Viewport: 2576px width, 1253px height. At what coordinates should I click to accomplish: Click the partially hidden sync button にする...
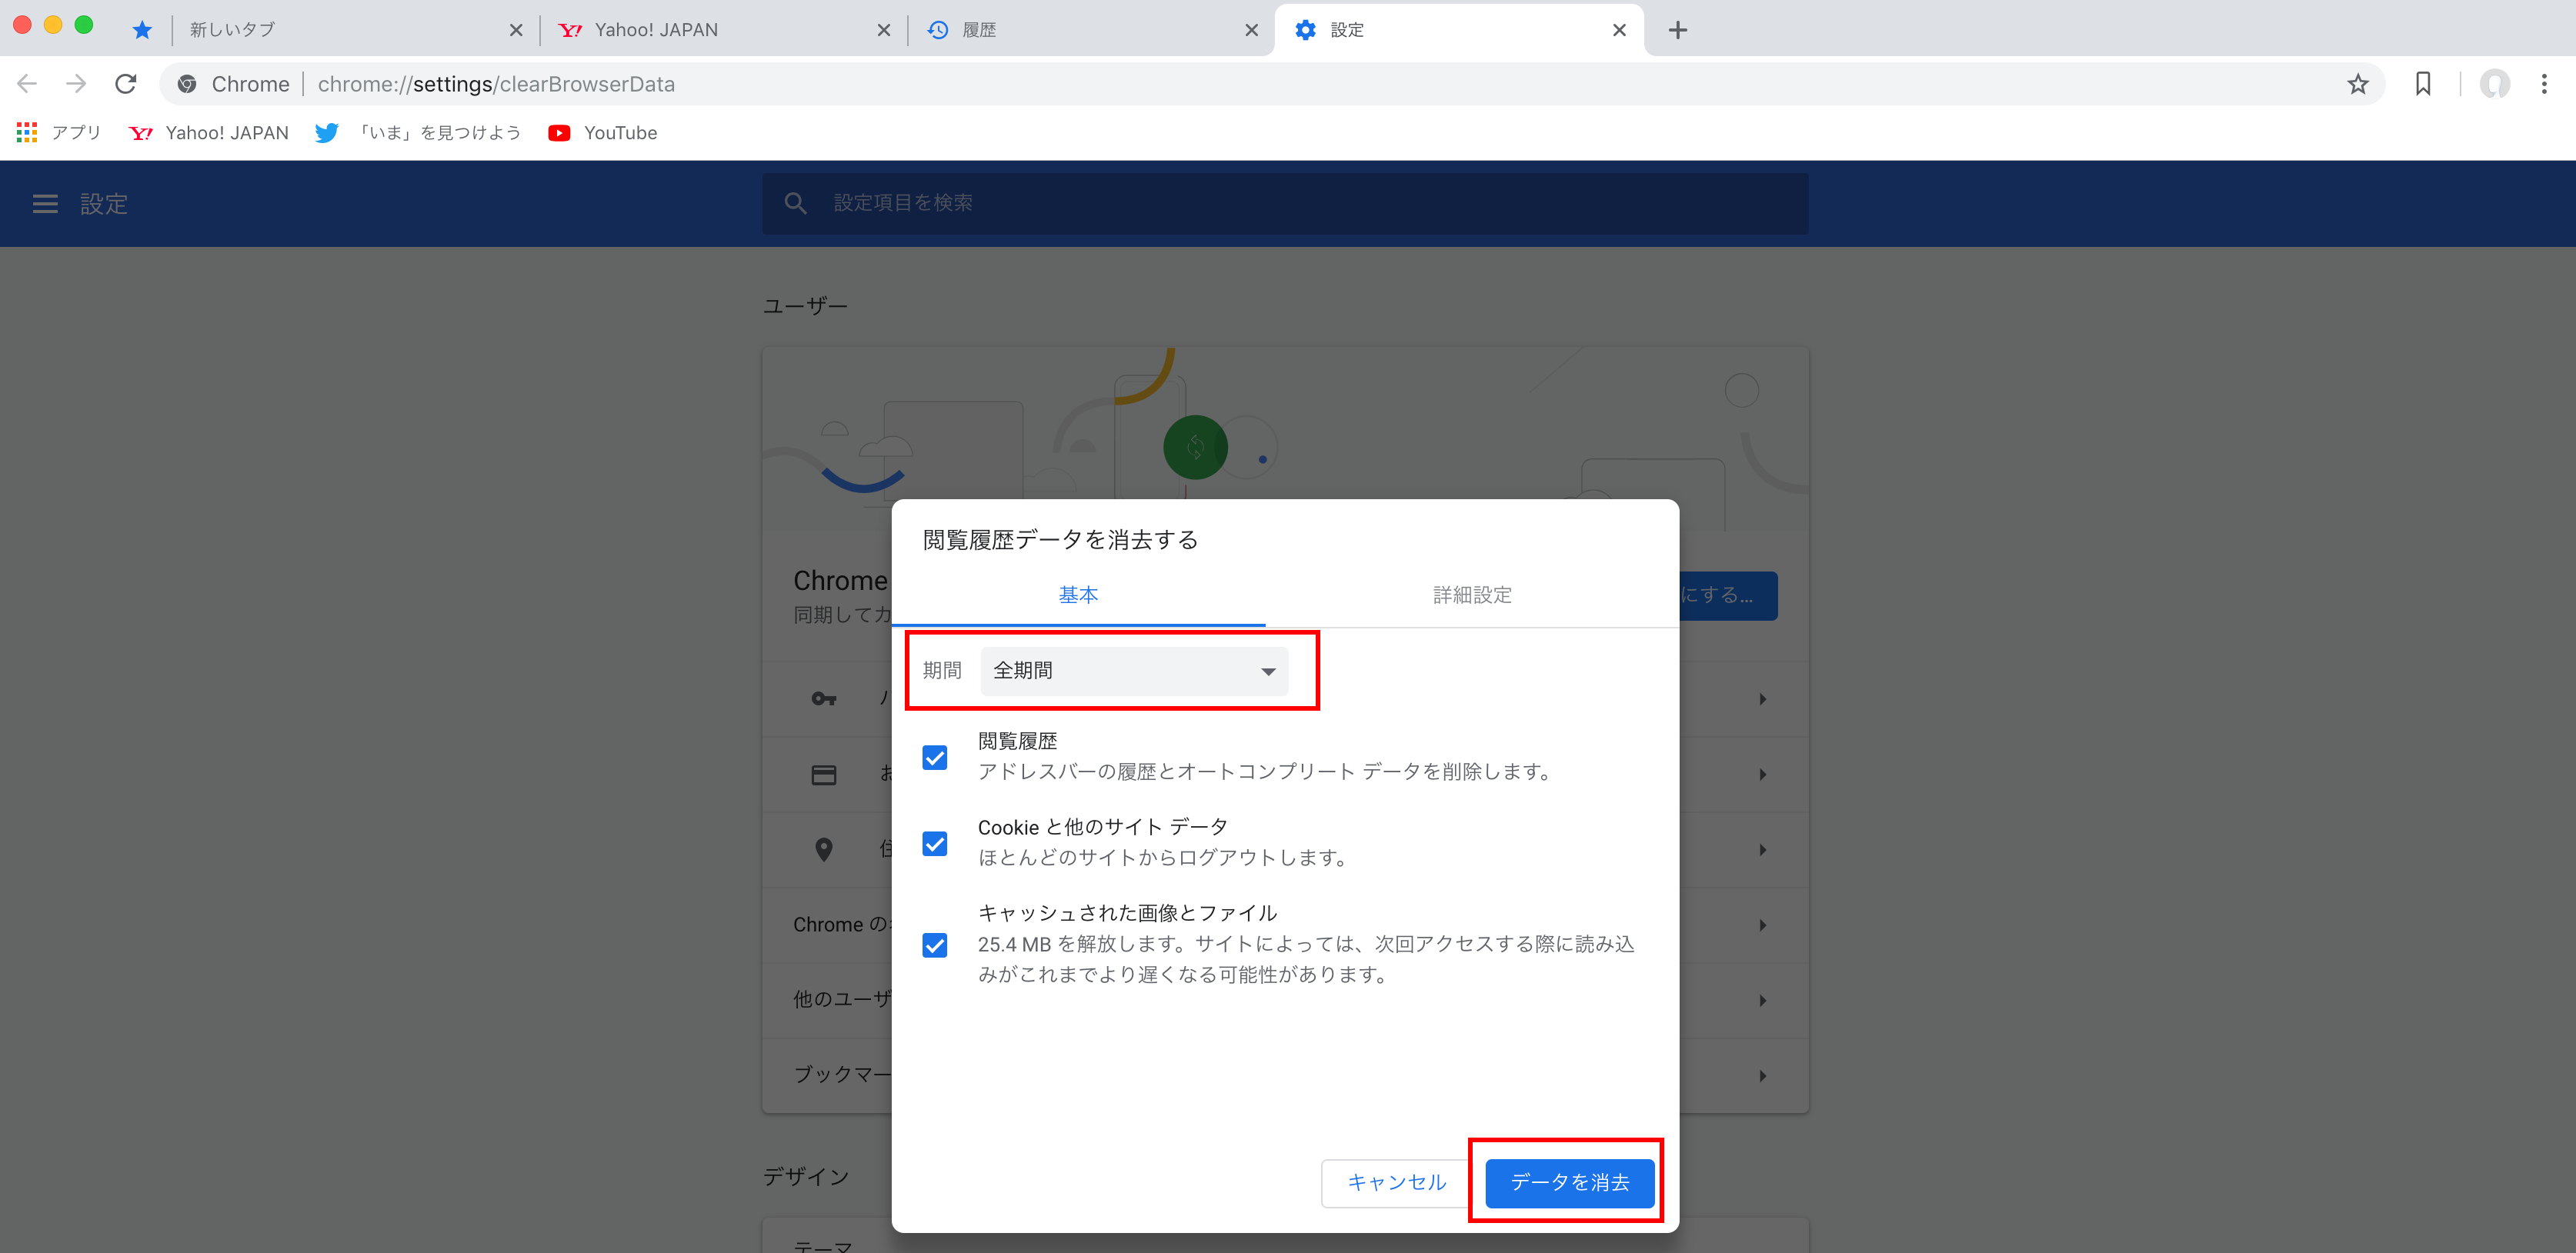[1728, 595]
